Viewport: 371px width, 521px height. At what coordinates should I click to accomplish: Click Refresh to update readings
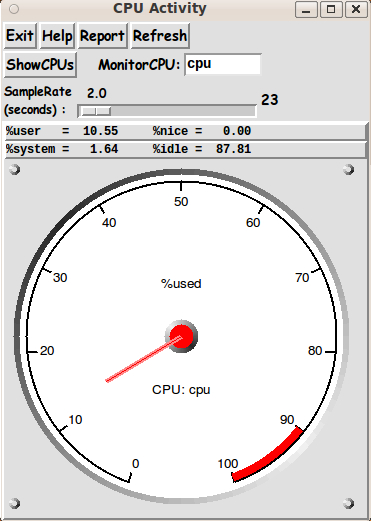(160, 36)
